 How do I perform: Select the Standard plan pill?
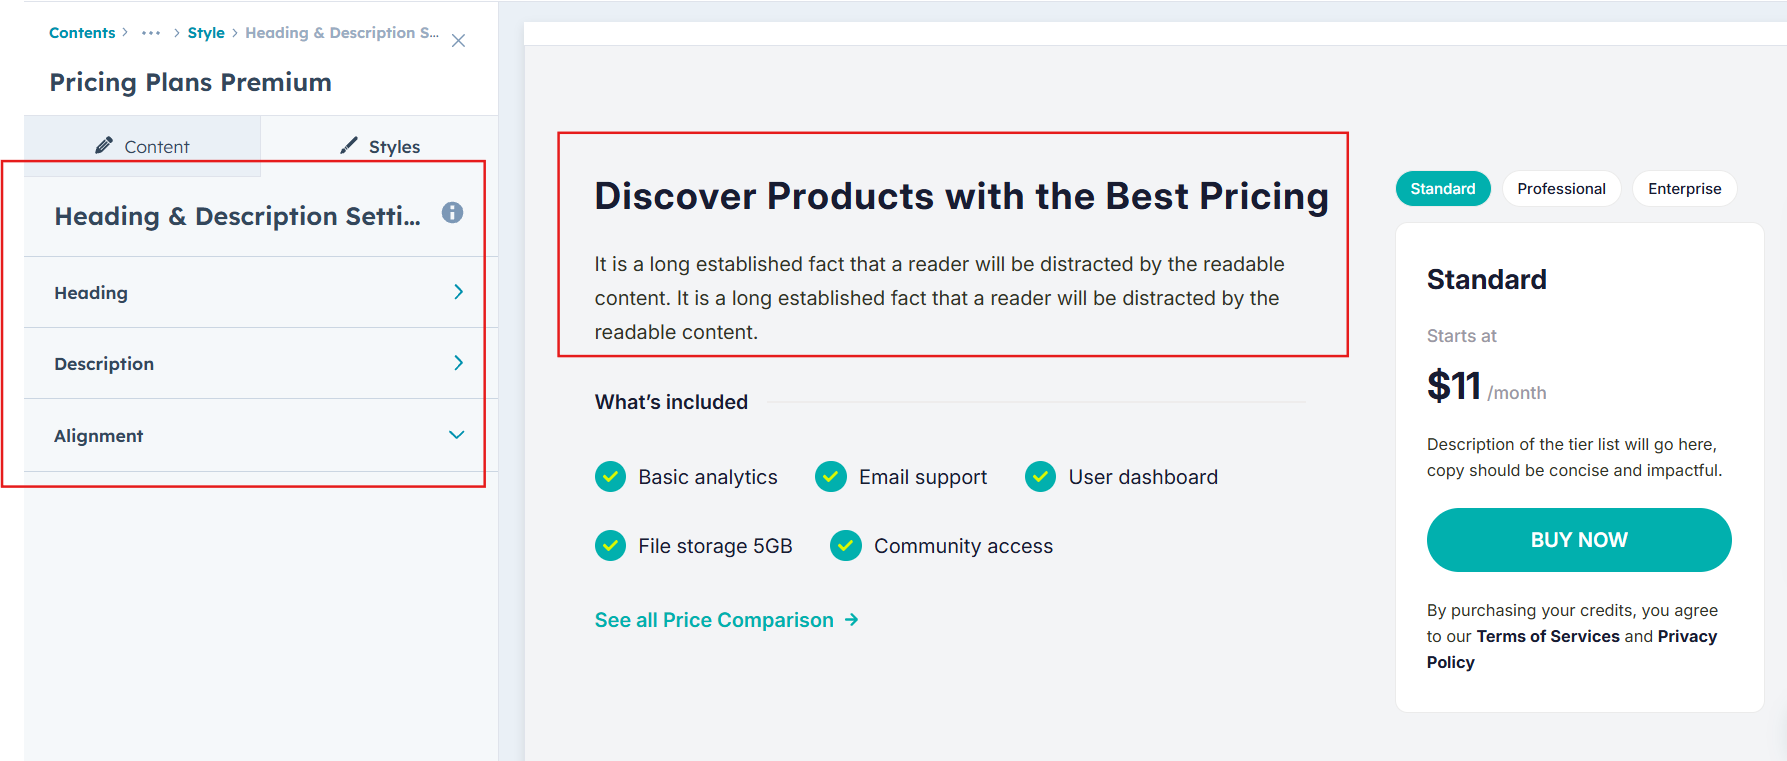(x=1442, y=189)
